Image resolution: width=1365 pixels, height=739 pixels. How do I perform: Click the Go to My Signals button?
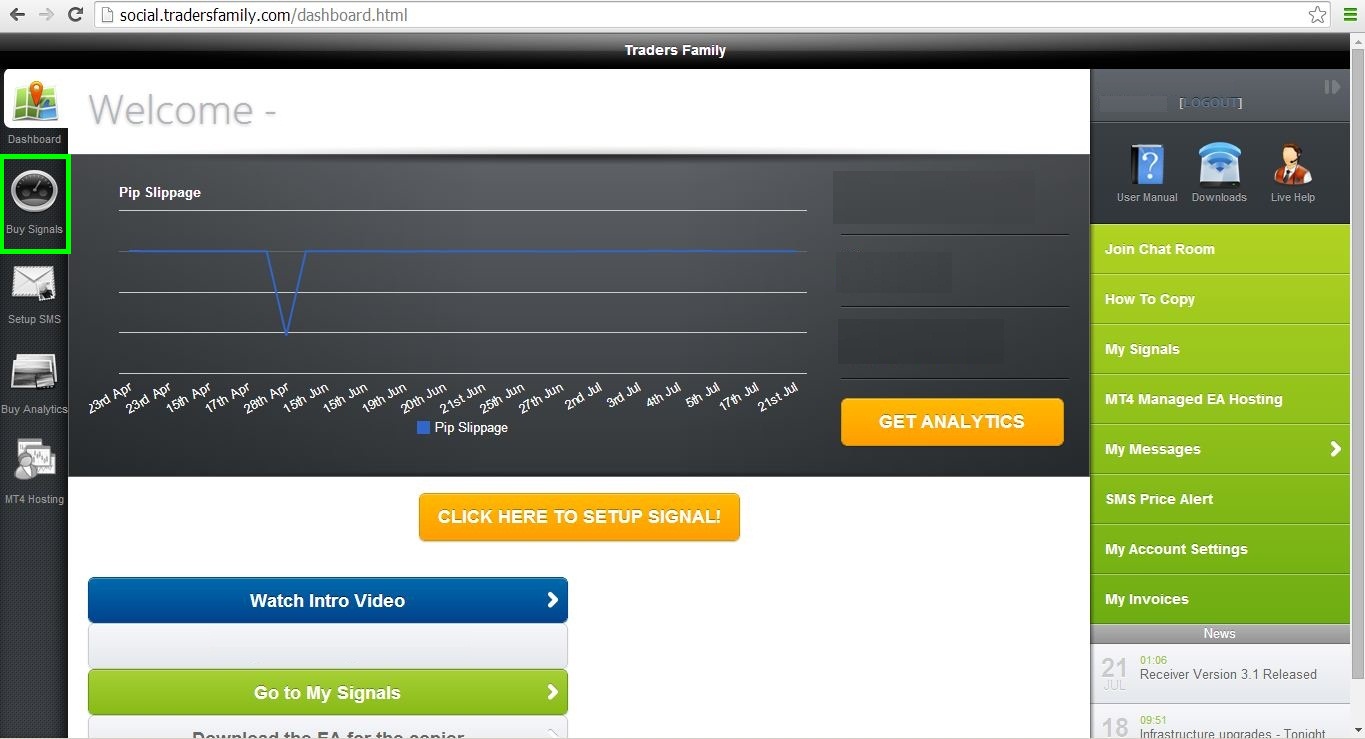(328, 692)
